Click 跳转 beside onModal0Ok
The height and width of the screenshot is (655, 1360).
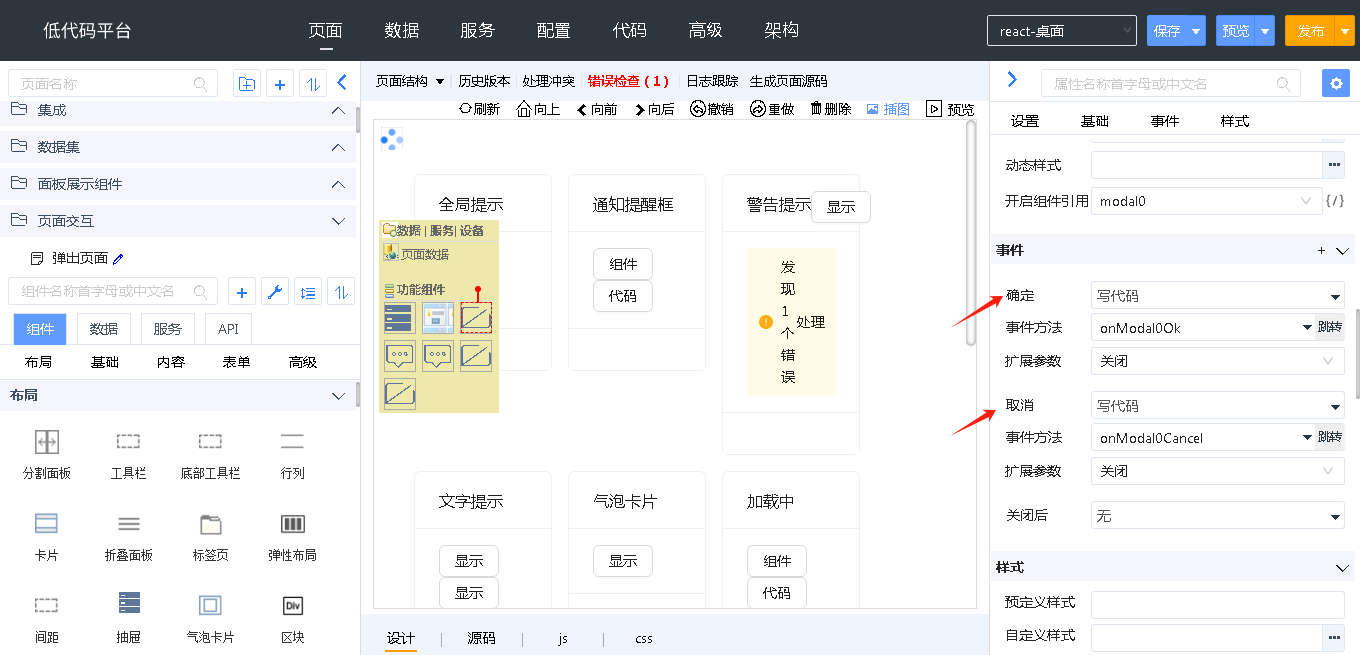(x=1330, y=327)
